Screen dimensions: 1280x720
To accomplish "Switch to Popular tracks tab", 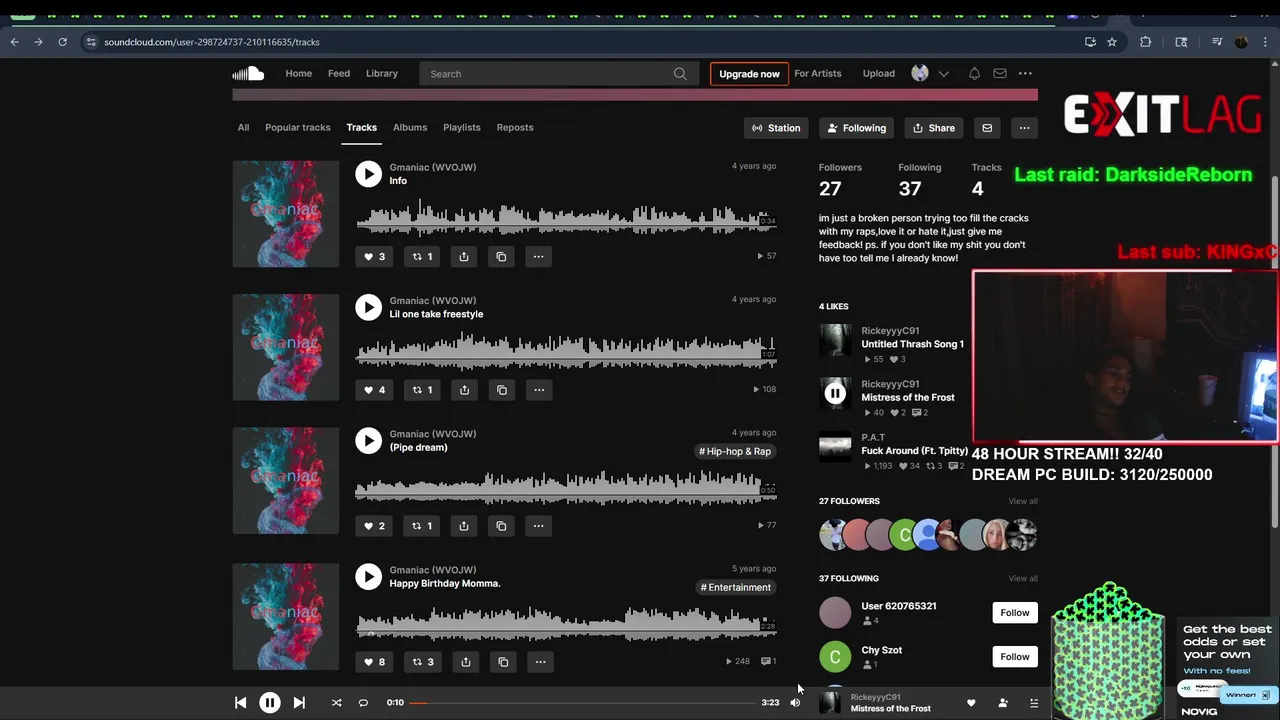I will (297, 128).
